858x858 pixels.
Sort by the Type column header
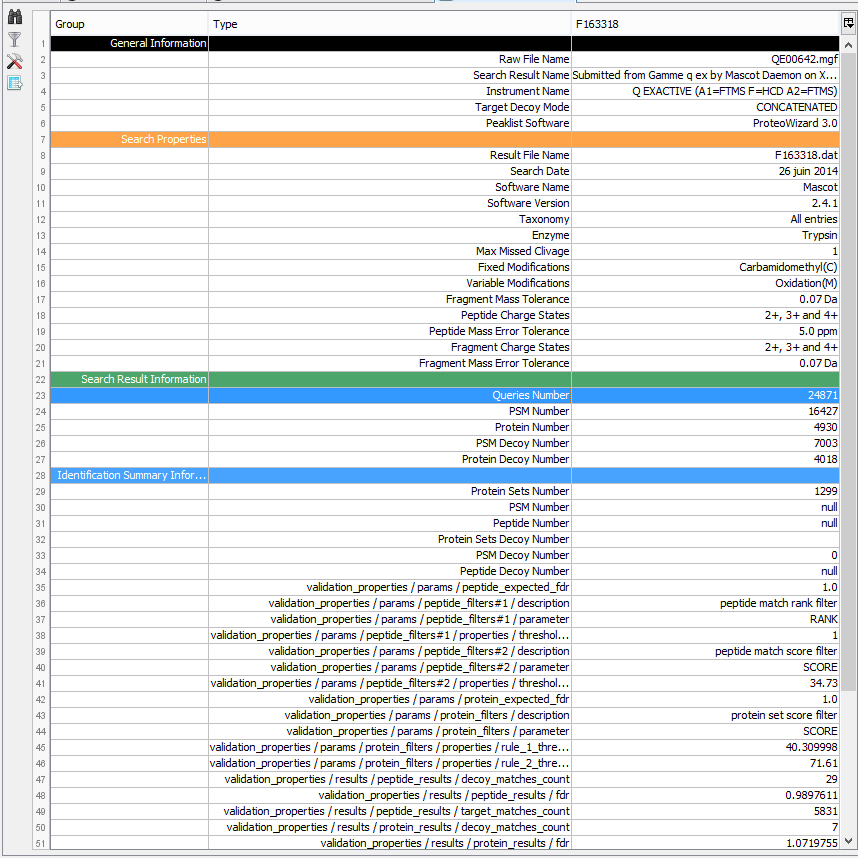[x=390, y=24]
